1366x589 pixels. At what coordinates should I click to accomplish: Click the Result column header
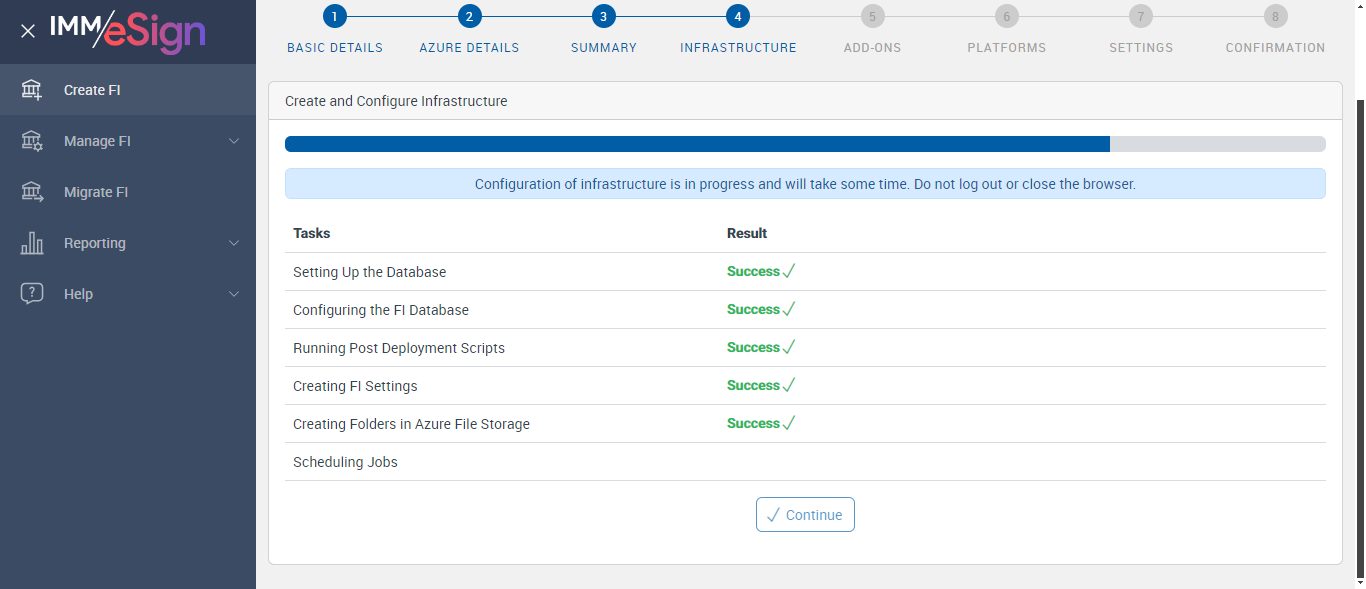pos(747,233)
